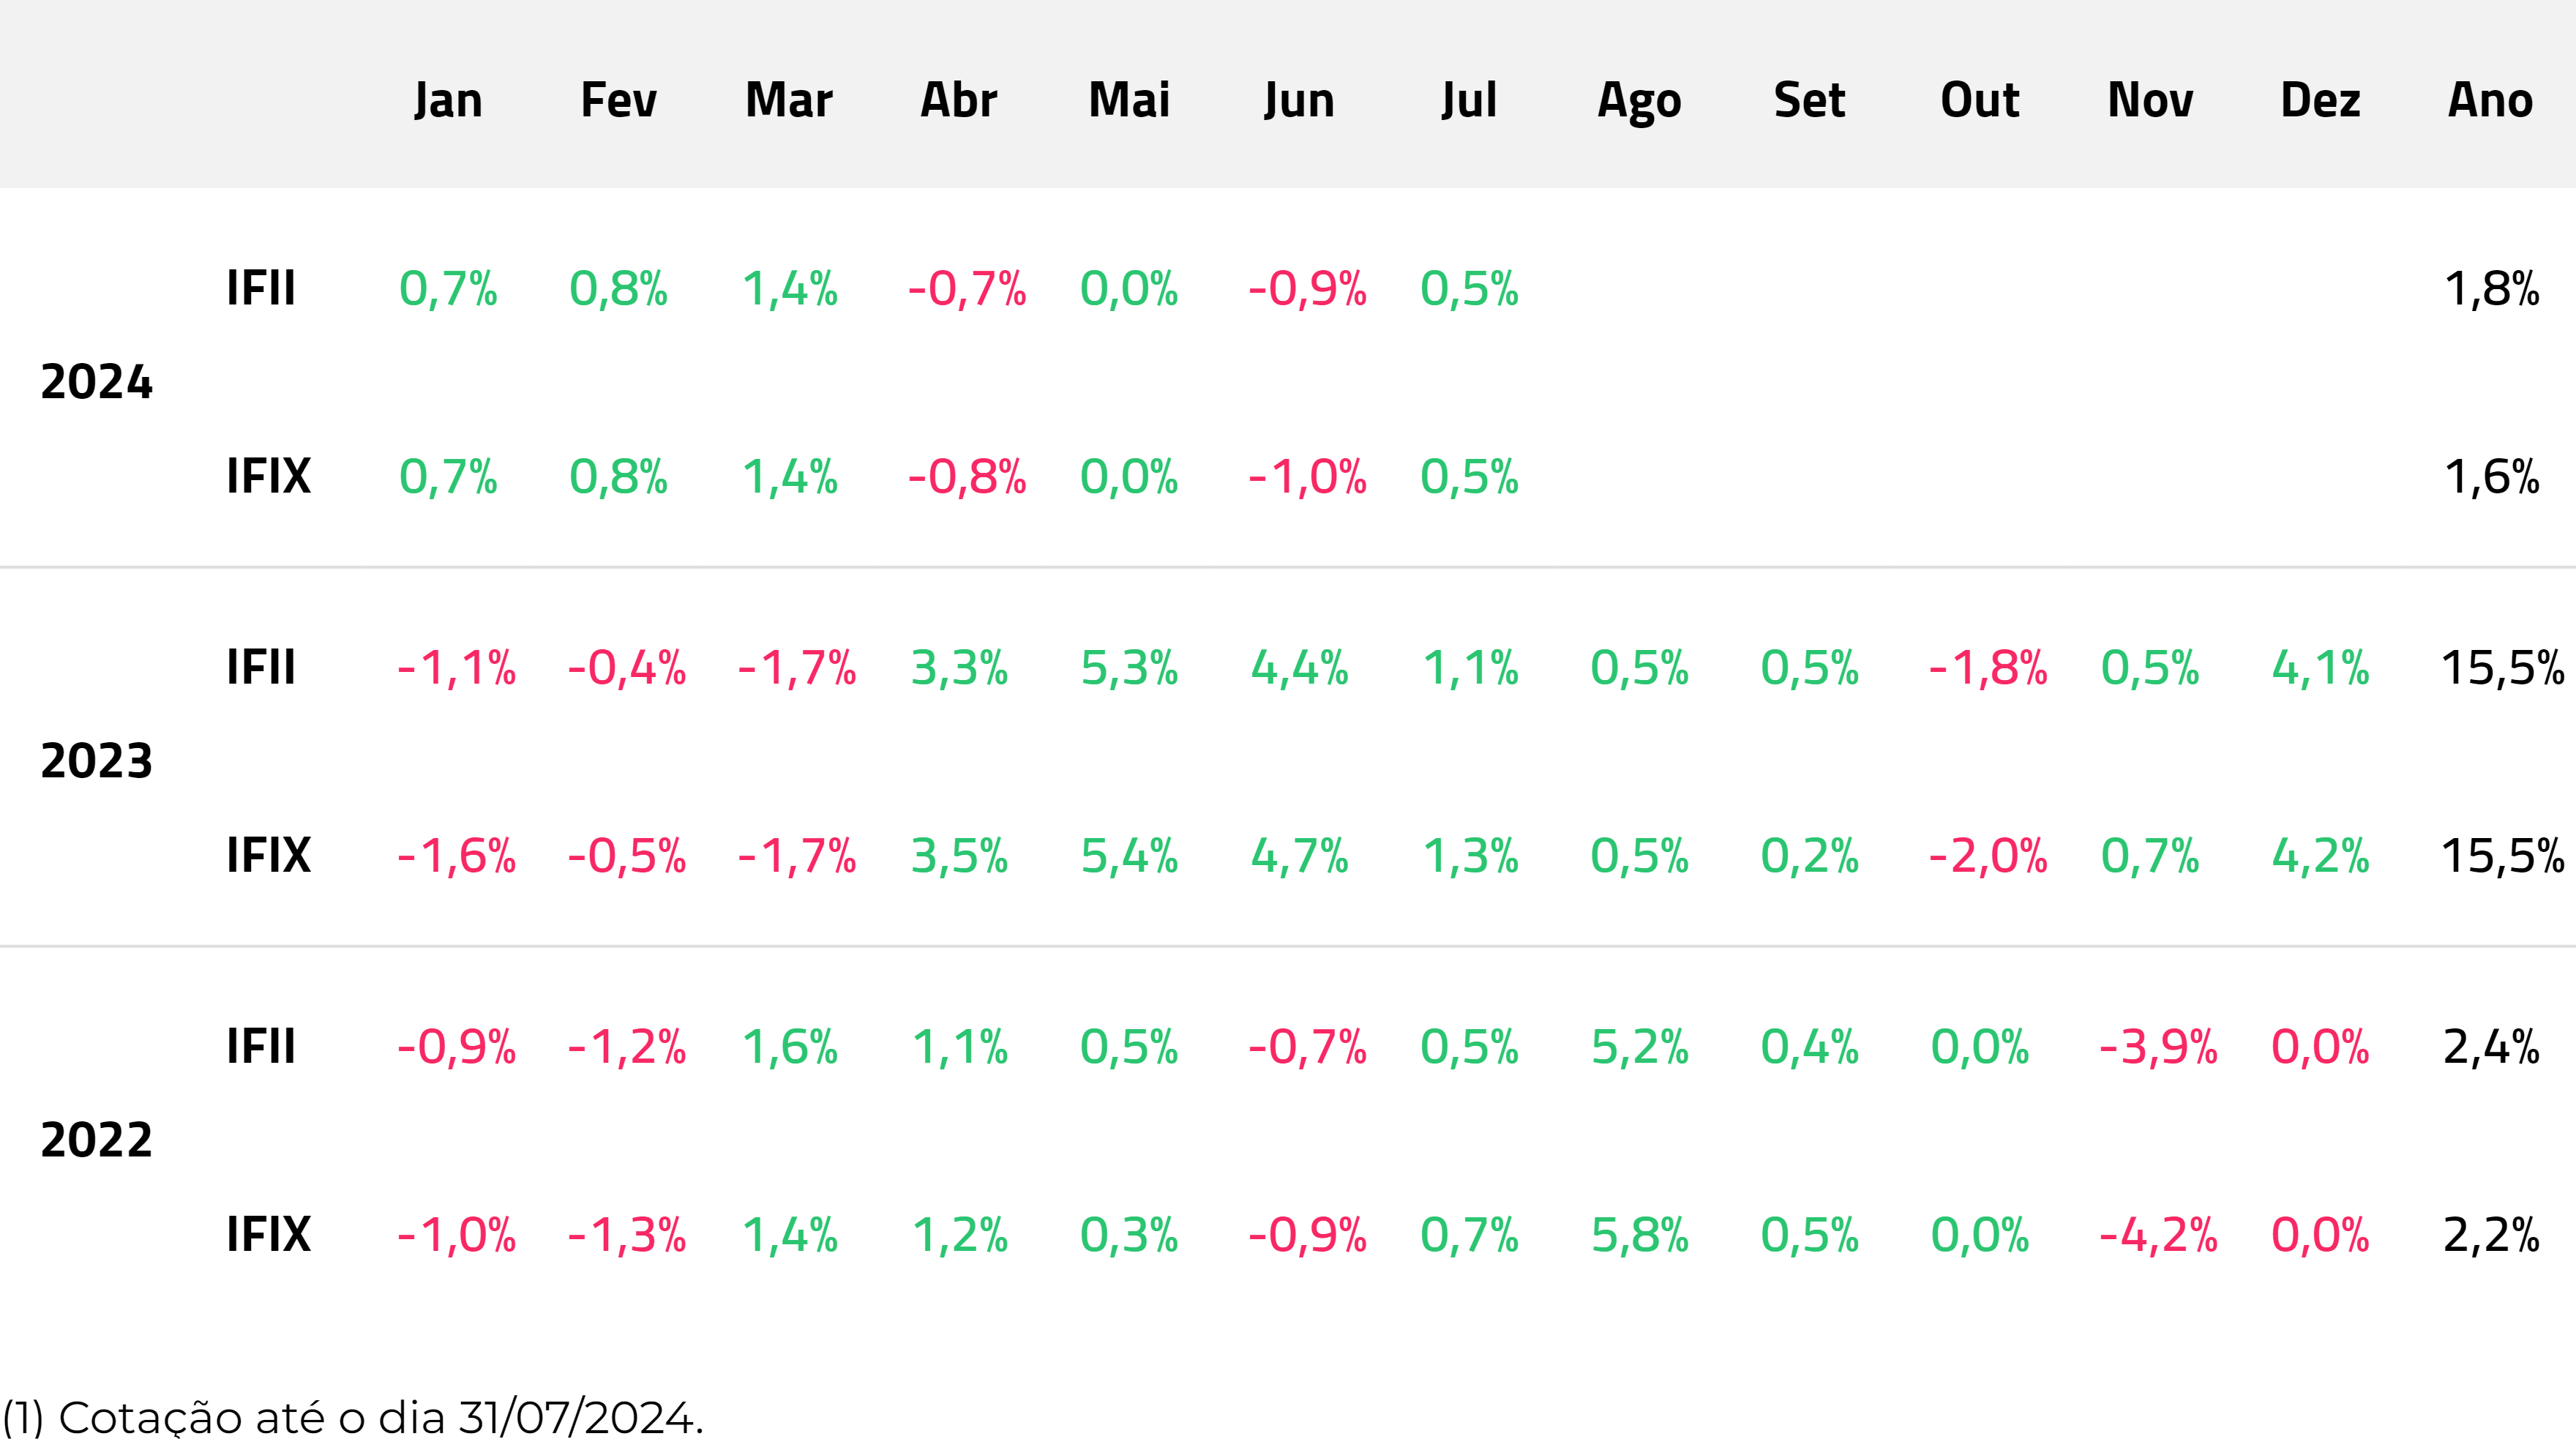
Task: Select the Ano column header
Action: coord(2490,100)
